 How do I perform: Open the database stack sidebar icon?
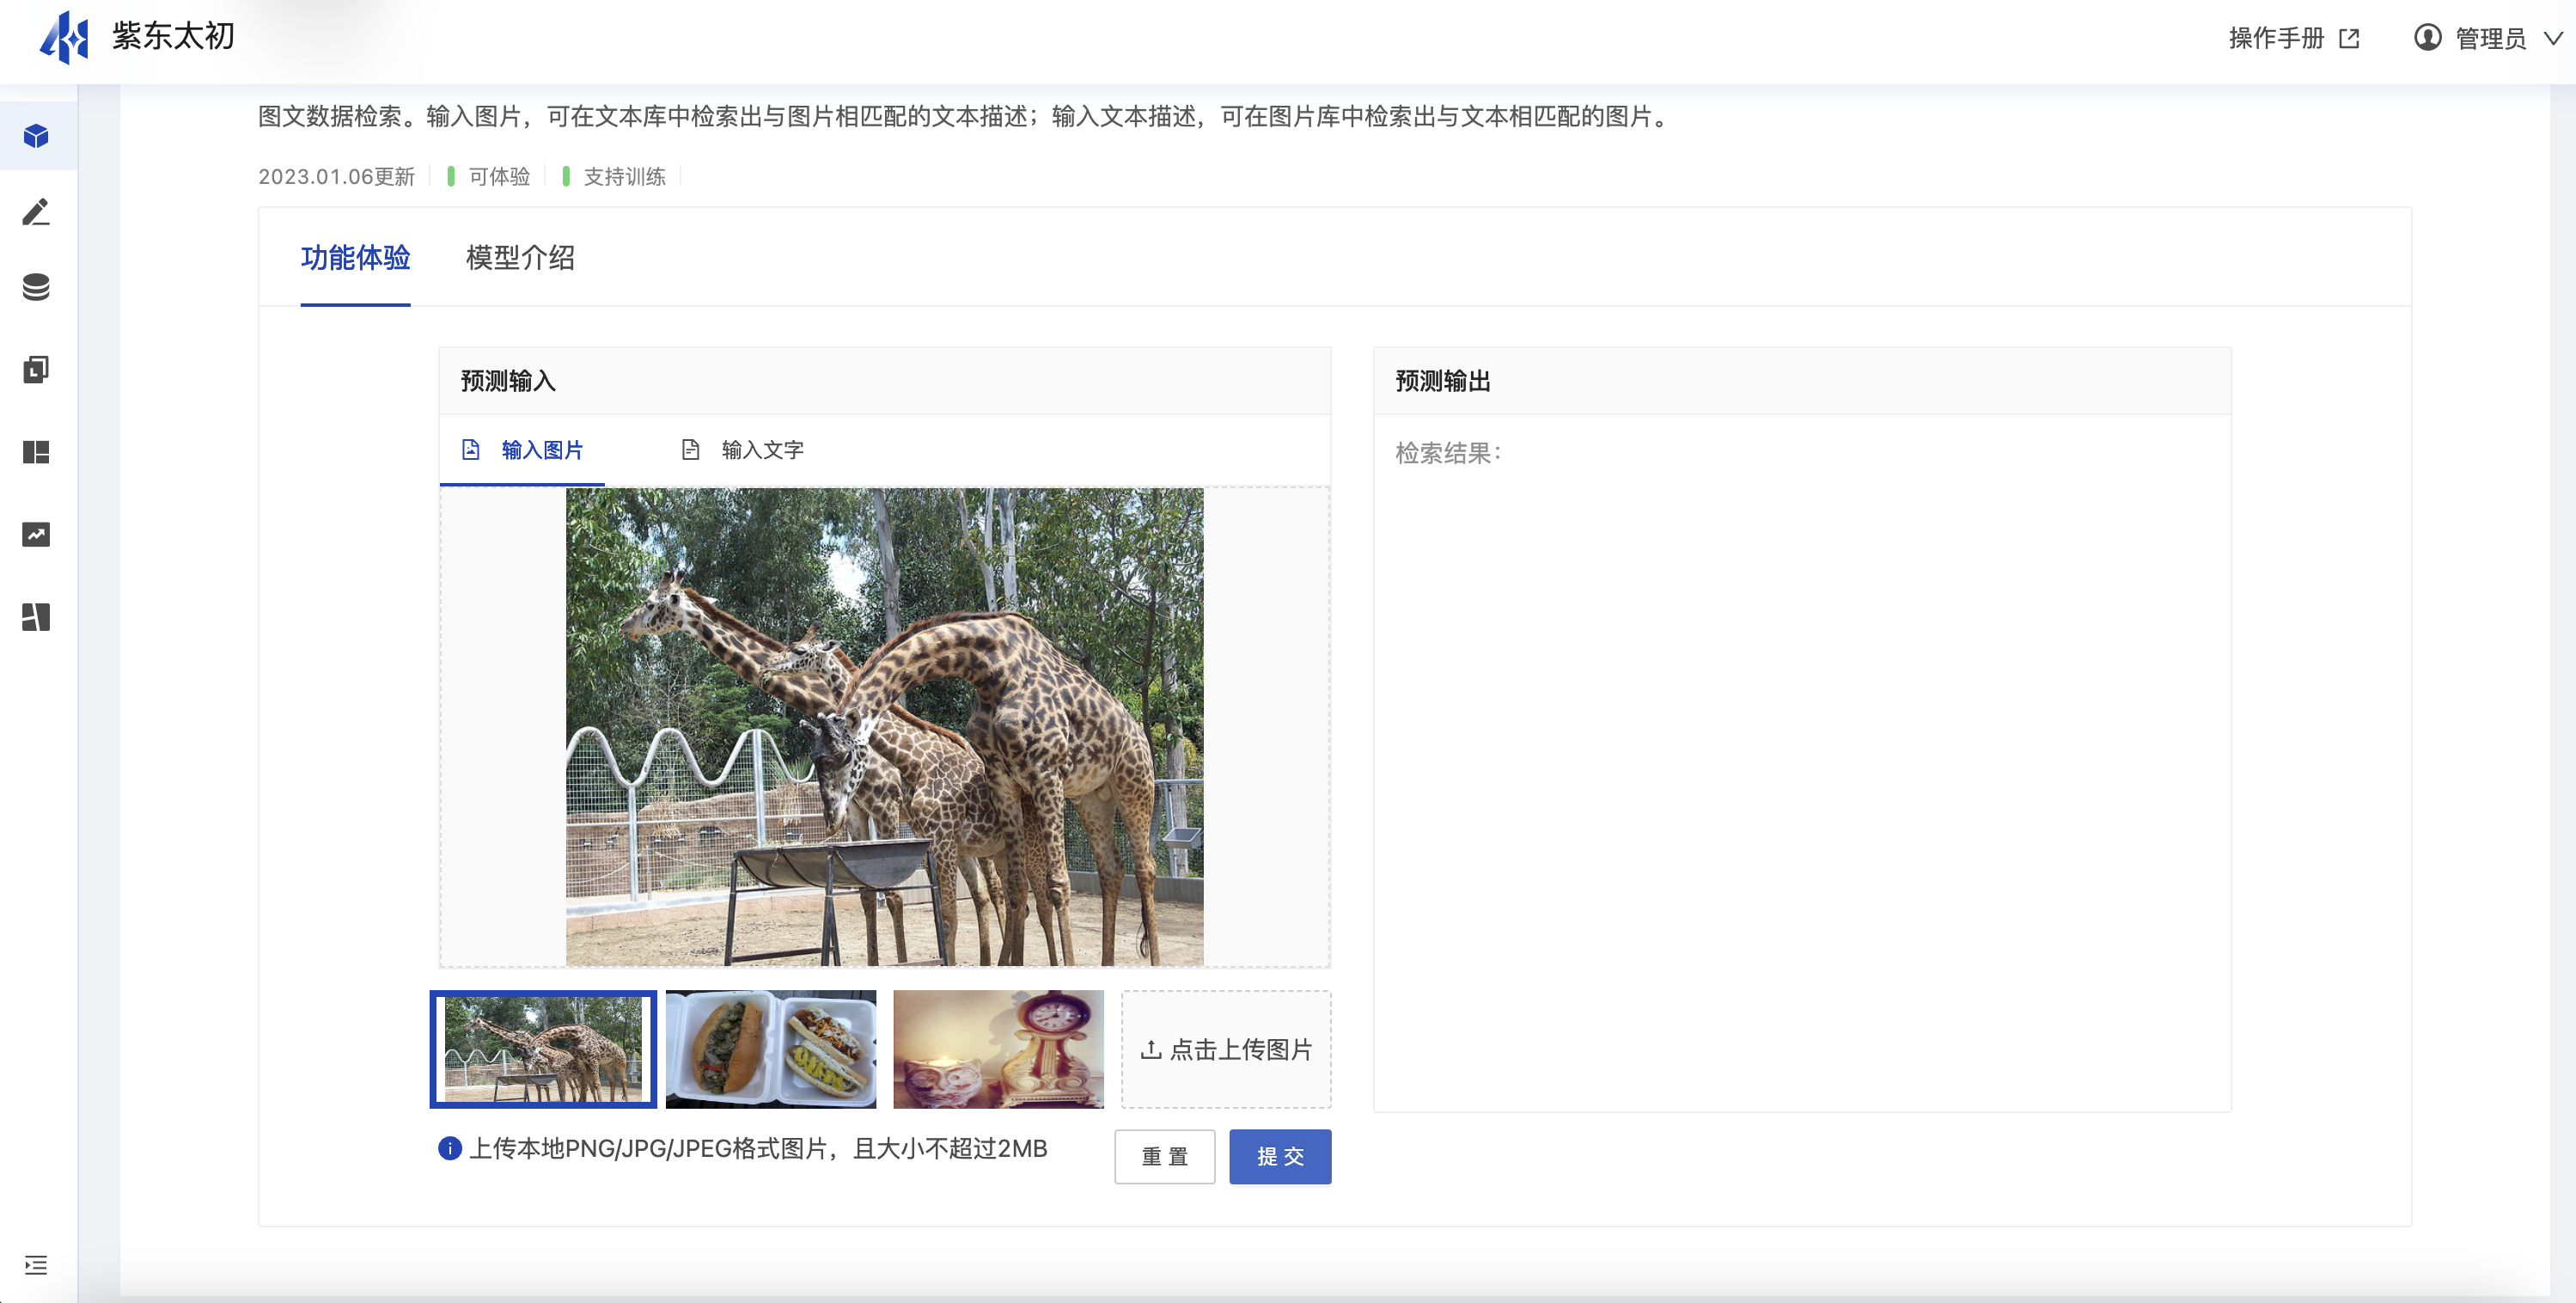[36, 288]
